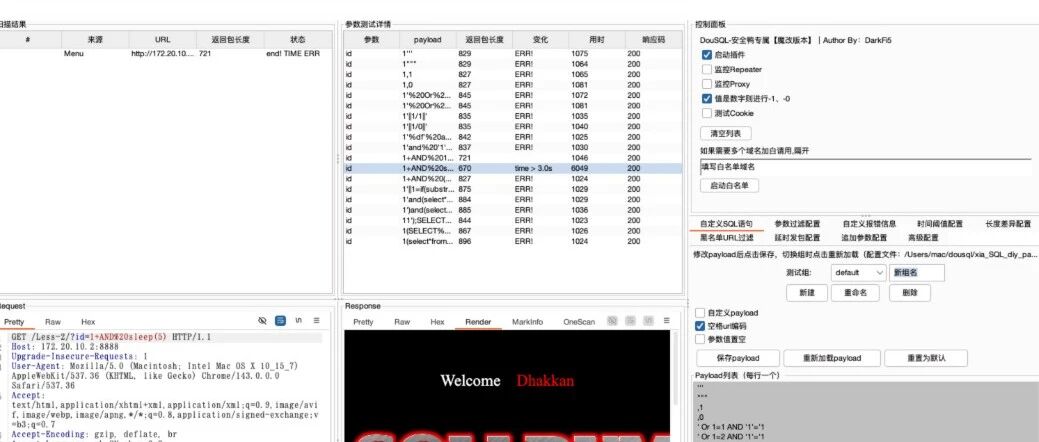Click the 启动白名单 button
The height and width of the screenshot is (442, 1039).
click(729, 186)
